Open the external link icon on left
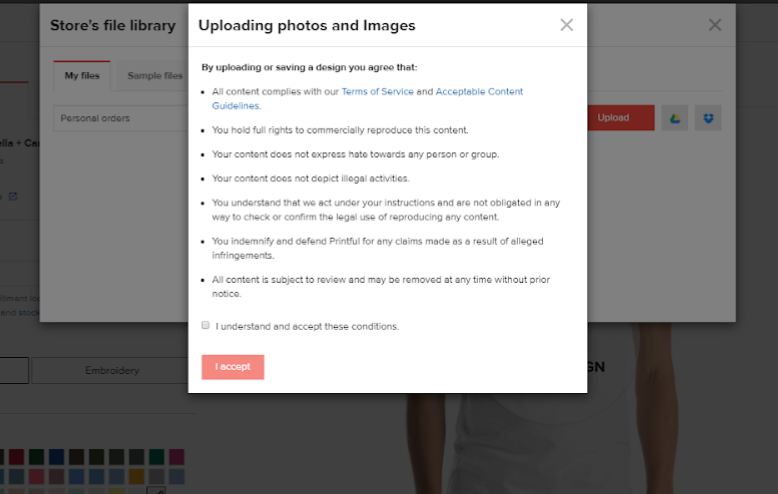Screen dimensions: 778x494 [x=13, y=196]
